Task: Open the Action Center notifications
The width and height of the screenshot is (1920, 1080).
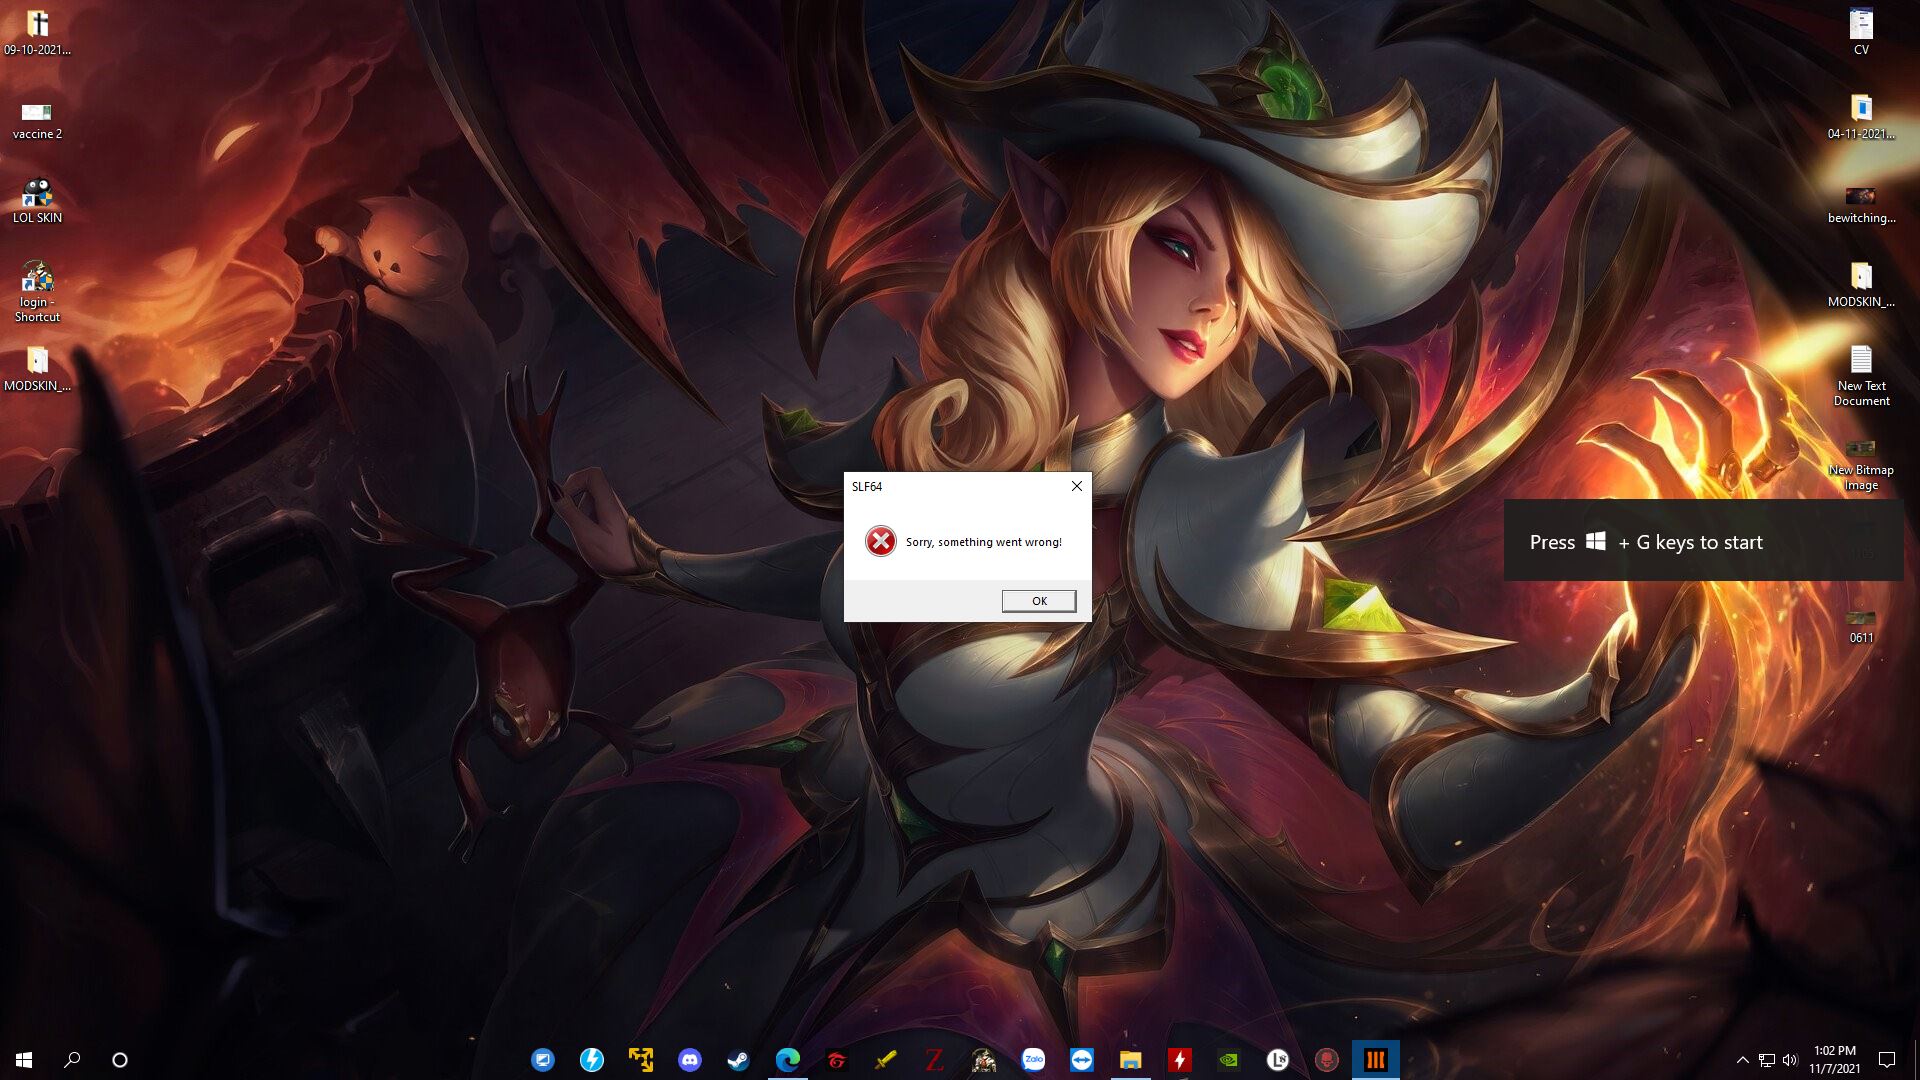Action: tap(1887, 1060)
